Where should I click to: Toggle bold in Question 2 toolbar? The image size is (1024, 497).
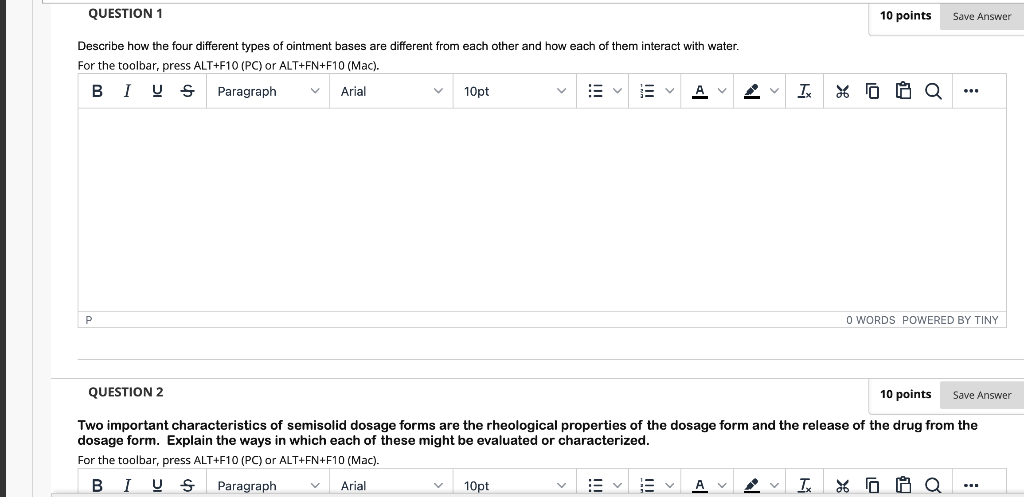tap(97, 486)
